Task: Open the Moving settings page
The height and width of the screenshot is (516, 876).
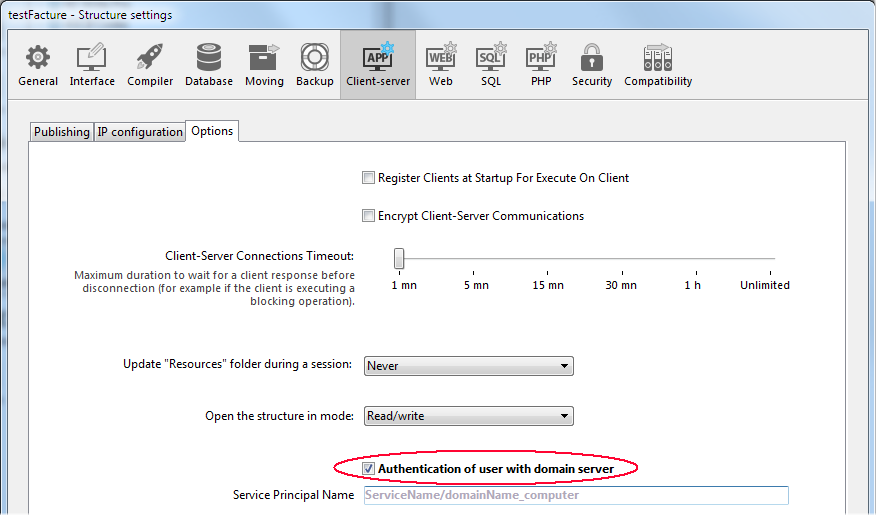Action: pyautogui.click(x=264, y=65)
